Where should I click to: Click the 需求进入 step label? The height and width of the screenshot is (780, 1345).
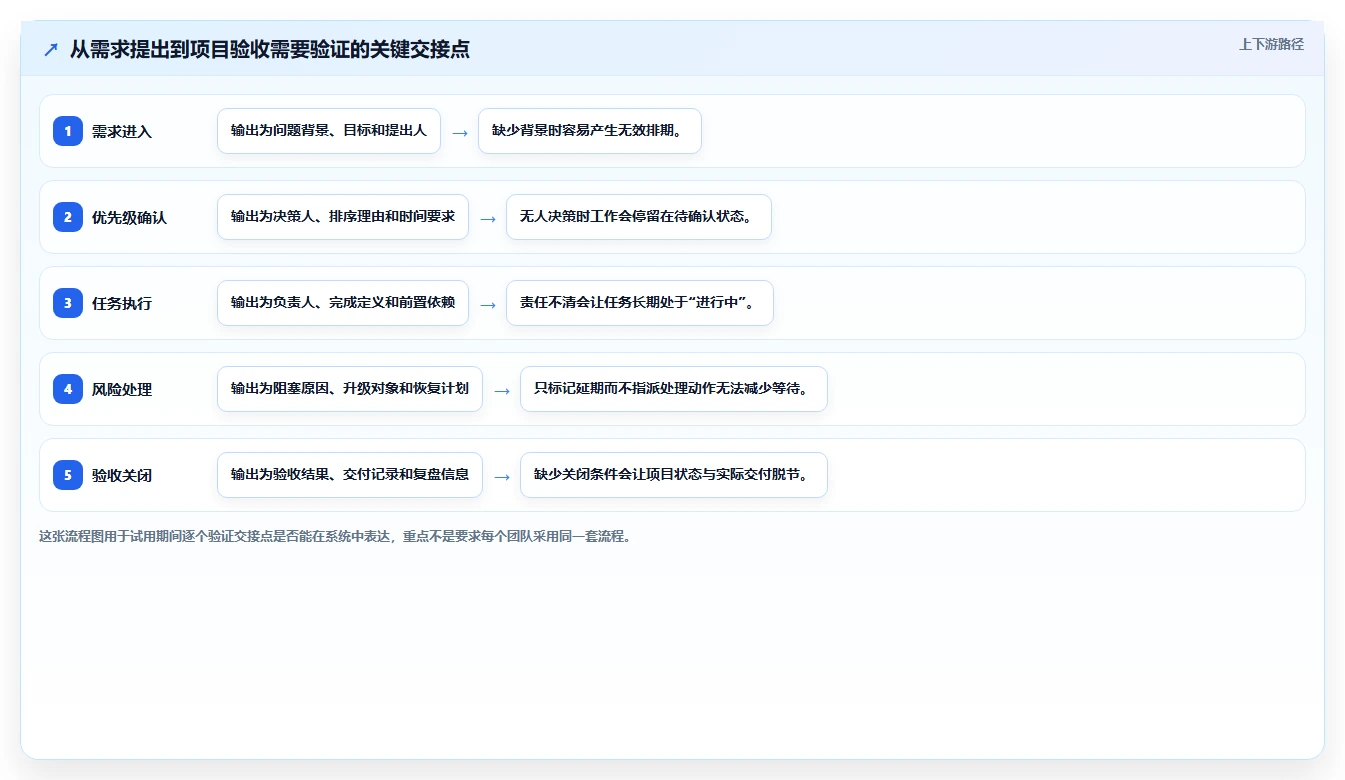(122, 131)
